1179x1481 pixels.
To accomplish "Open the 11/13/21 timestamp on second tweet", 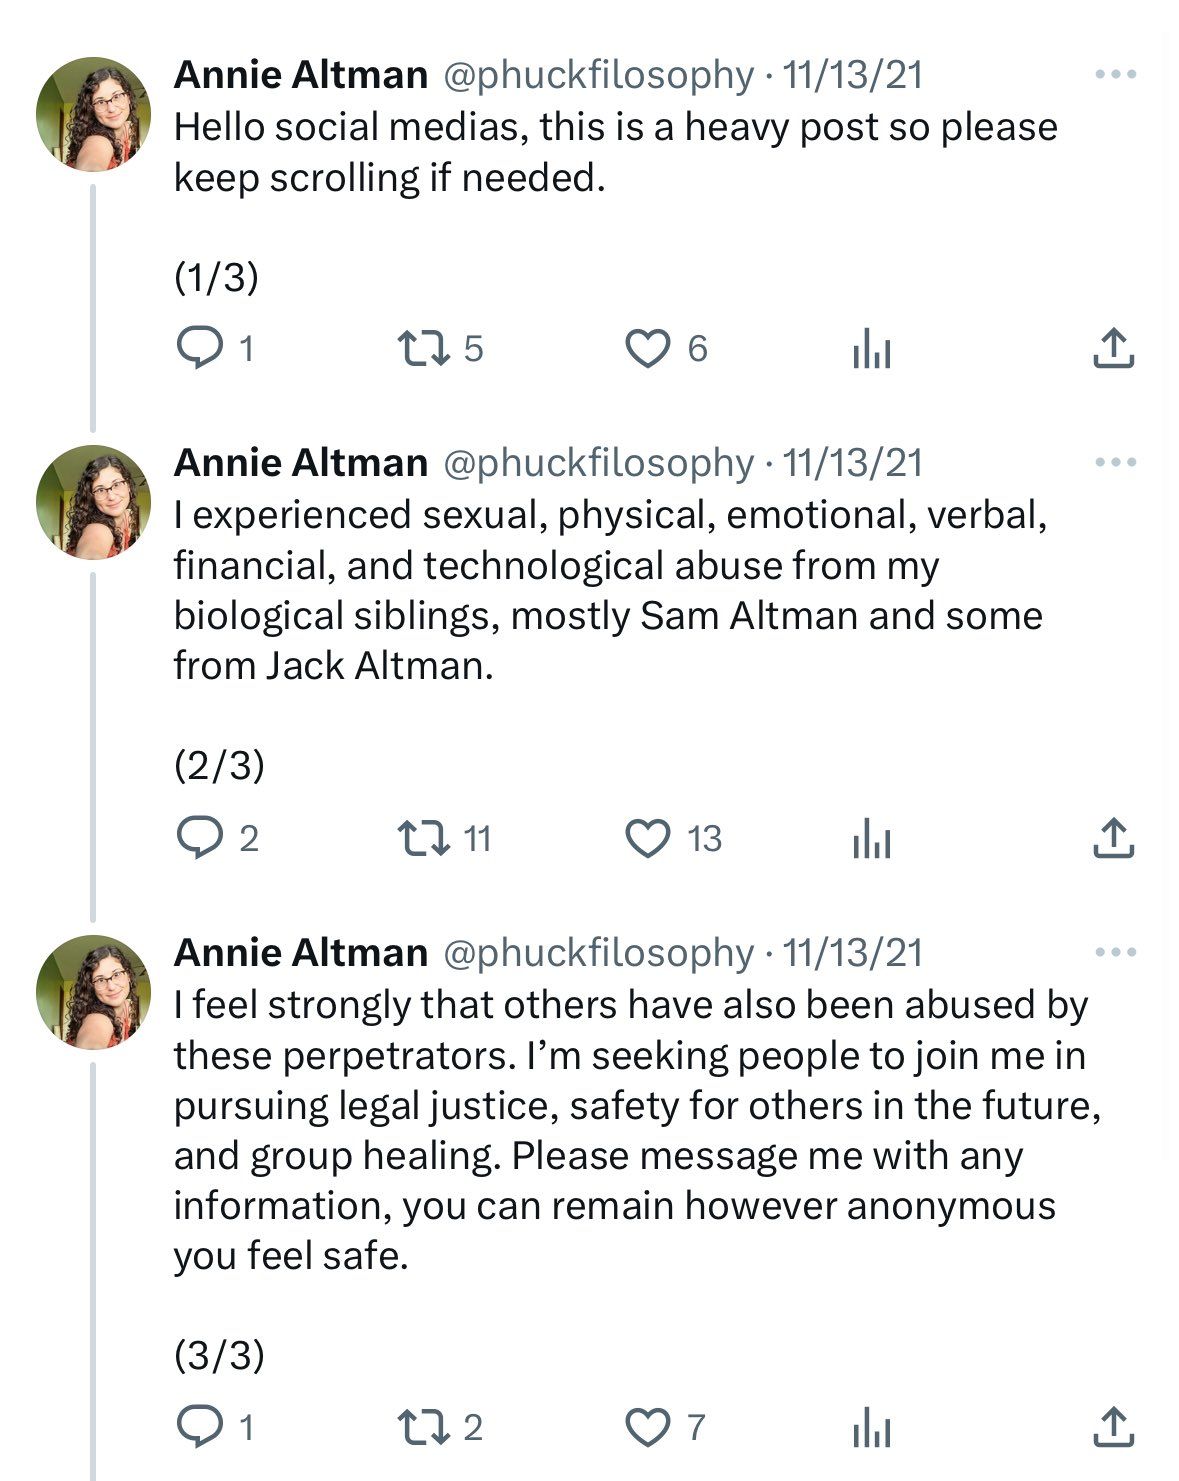I will tap(852, 462).
